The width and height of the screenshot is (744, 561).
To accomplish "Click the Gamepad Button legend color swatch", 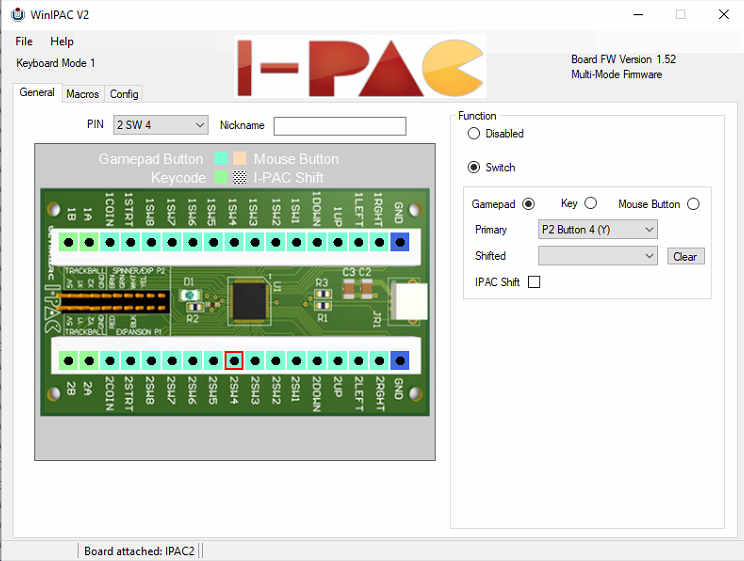I will click(x=221, y=159).
